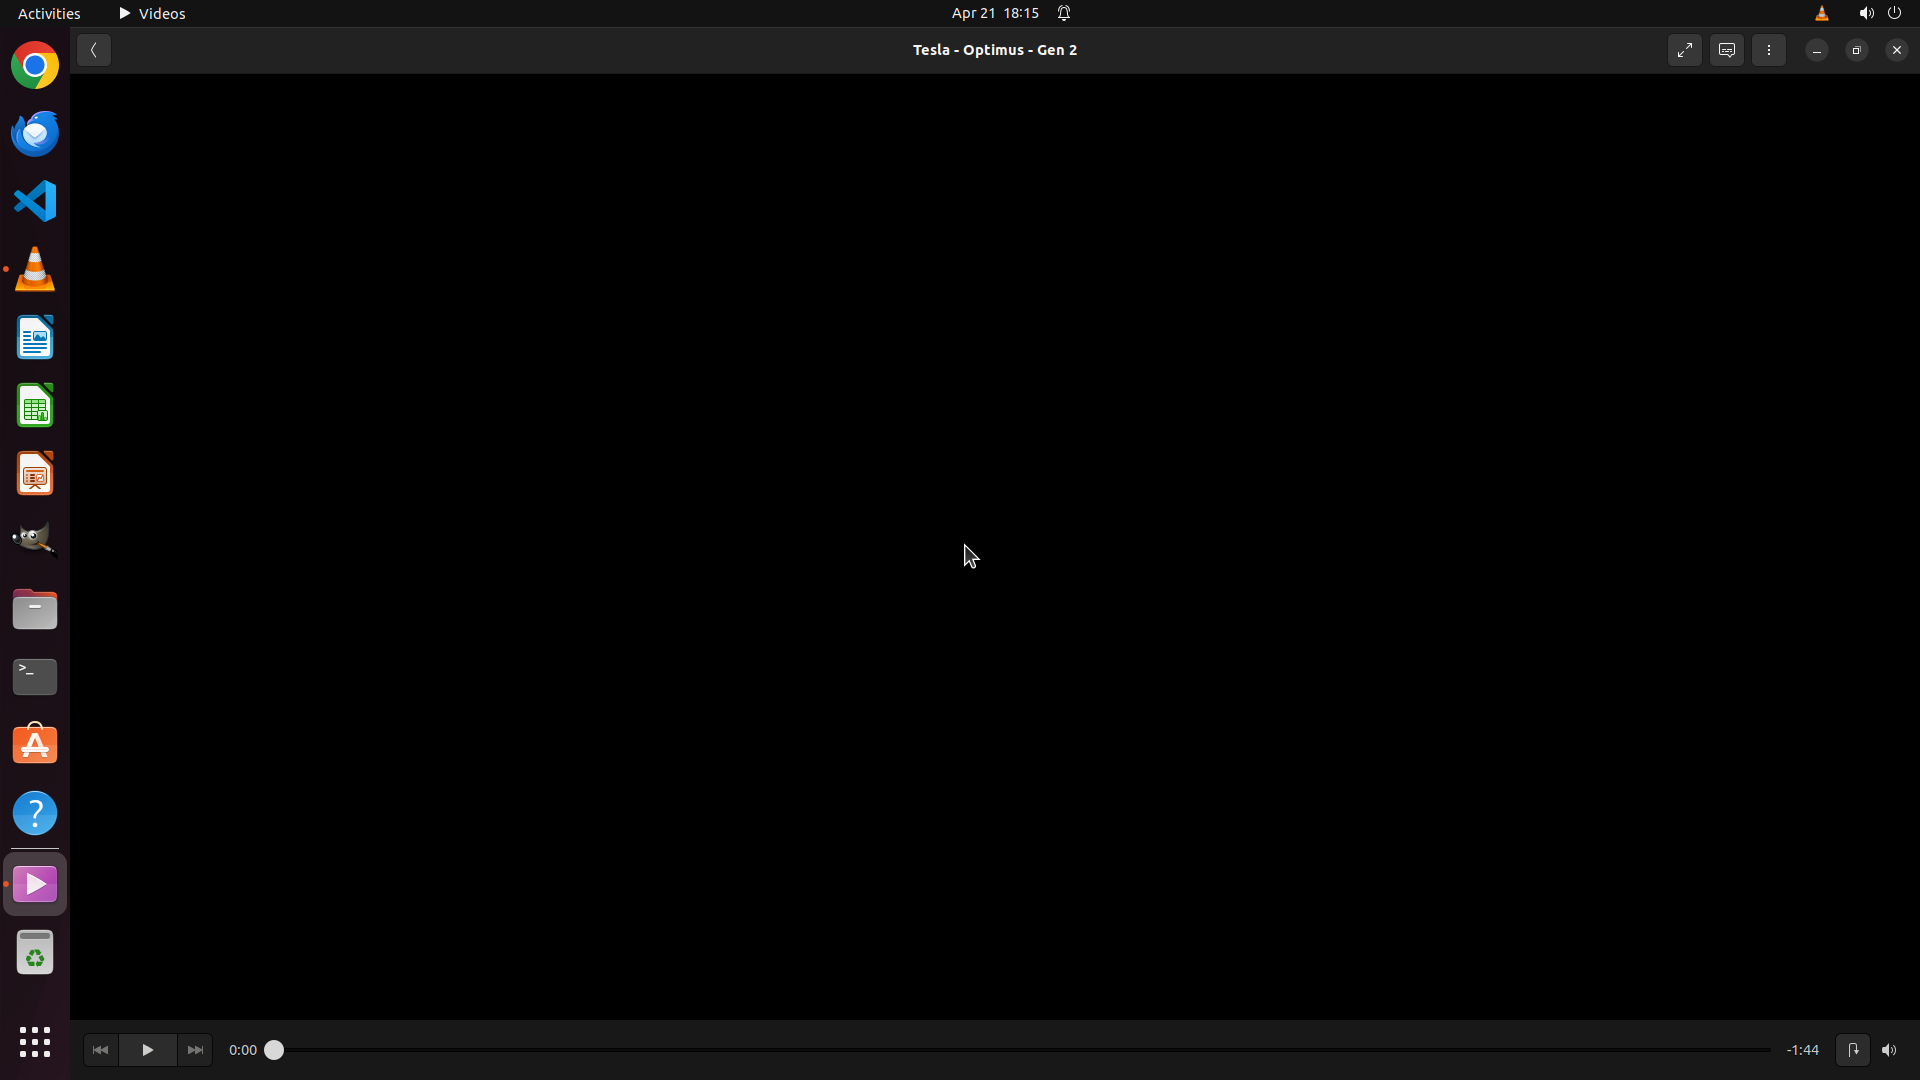Open the Videos app menu
Viewport: 1920px width, 1080px height.
152,13
